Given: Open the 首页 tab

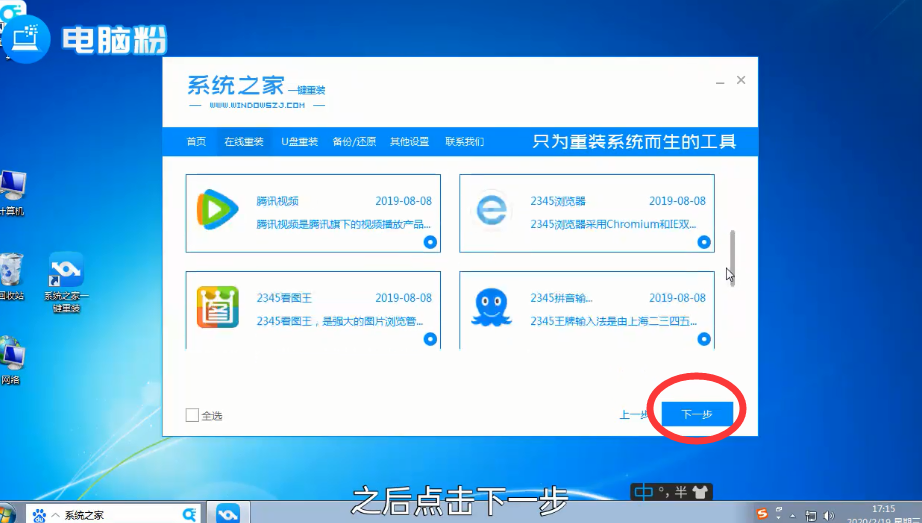Looking at the screenshot, I should pyautogui.click(x=196, y=141).
